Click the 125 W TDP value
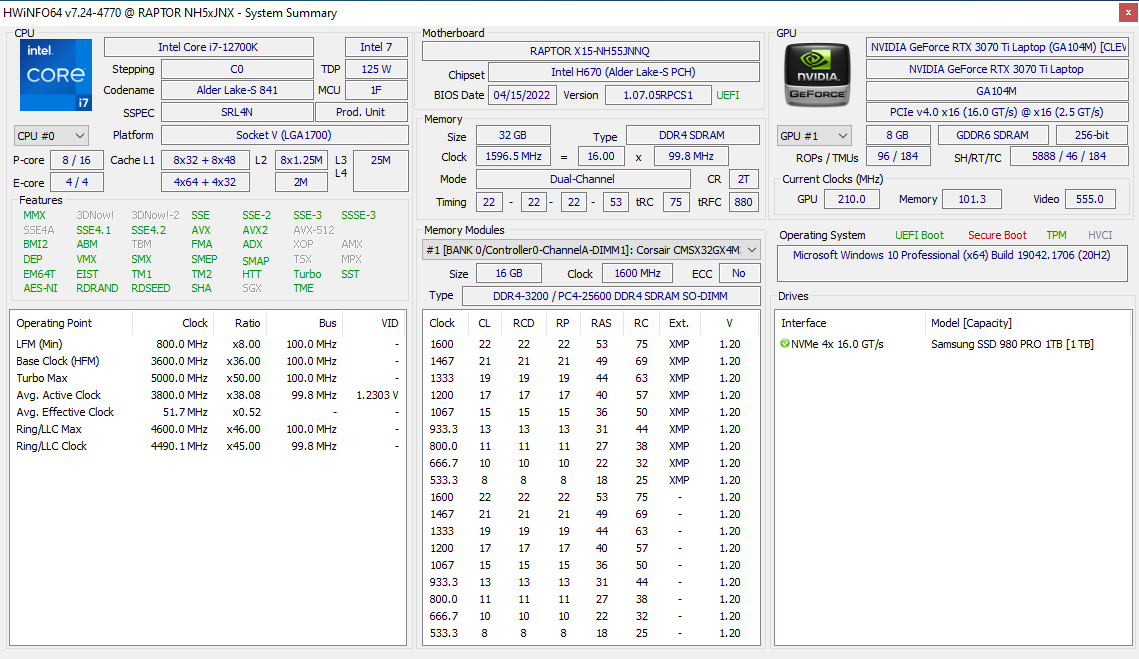Image resolution: width=1139 pixels, height=659 pixels. tap(376, 69)
